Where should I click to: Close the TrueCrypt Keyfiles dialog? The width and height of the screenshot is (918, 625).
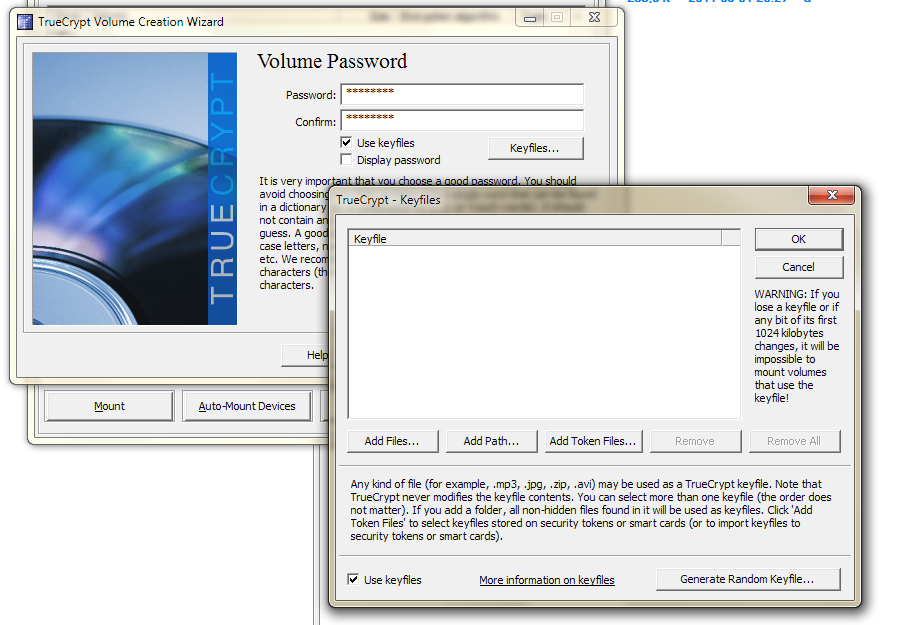coord(831,195)
